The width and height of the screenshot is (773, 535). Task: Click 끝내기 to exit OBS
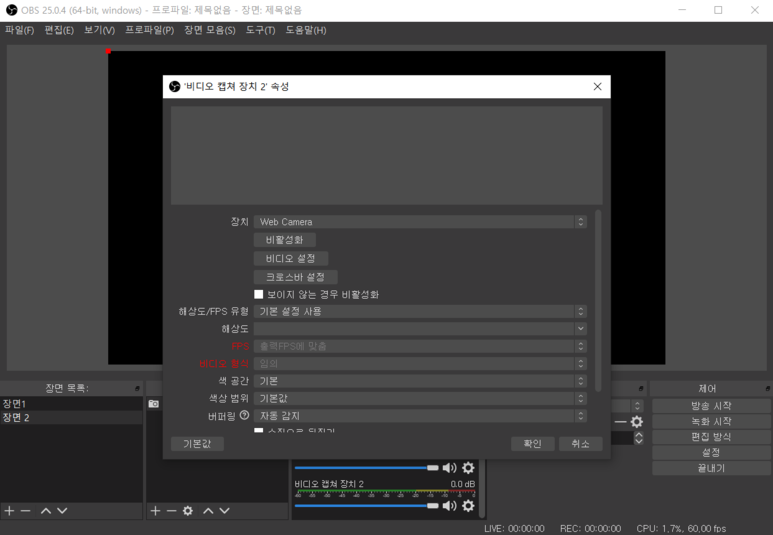711,468
